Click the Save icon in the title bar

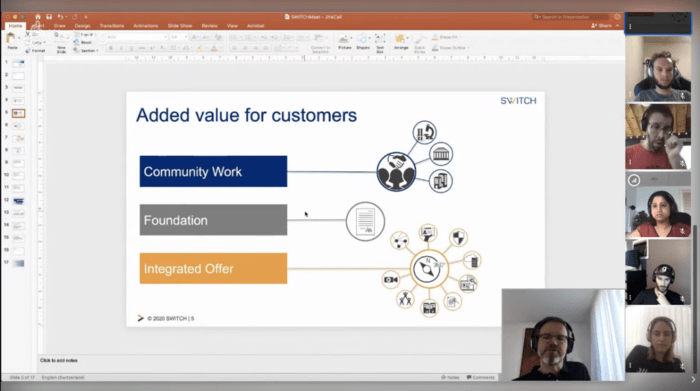point(49,17)
